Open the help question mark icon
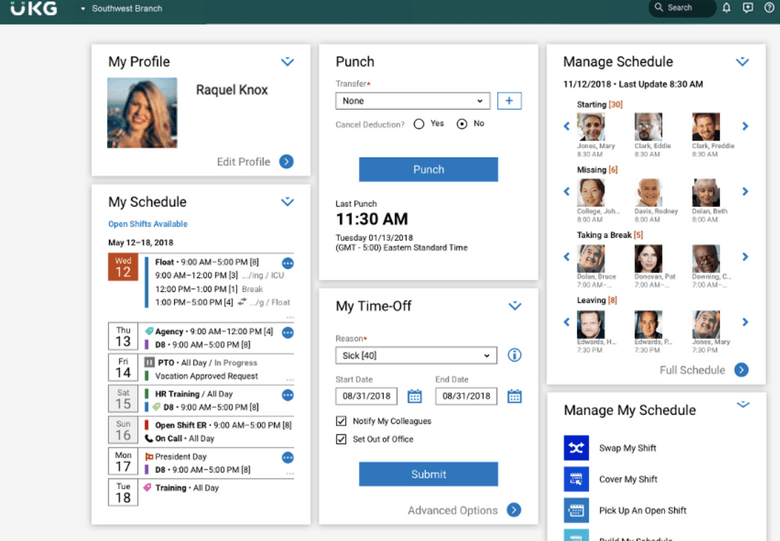 [x=769, y=7]
